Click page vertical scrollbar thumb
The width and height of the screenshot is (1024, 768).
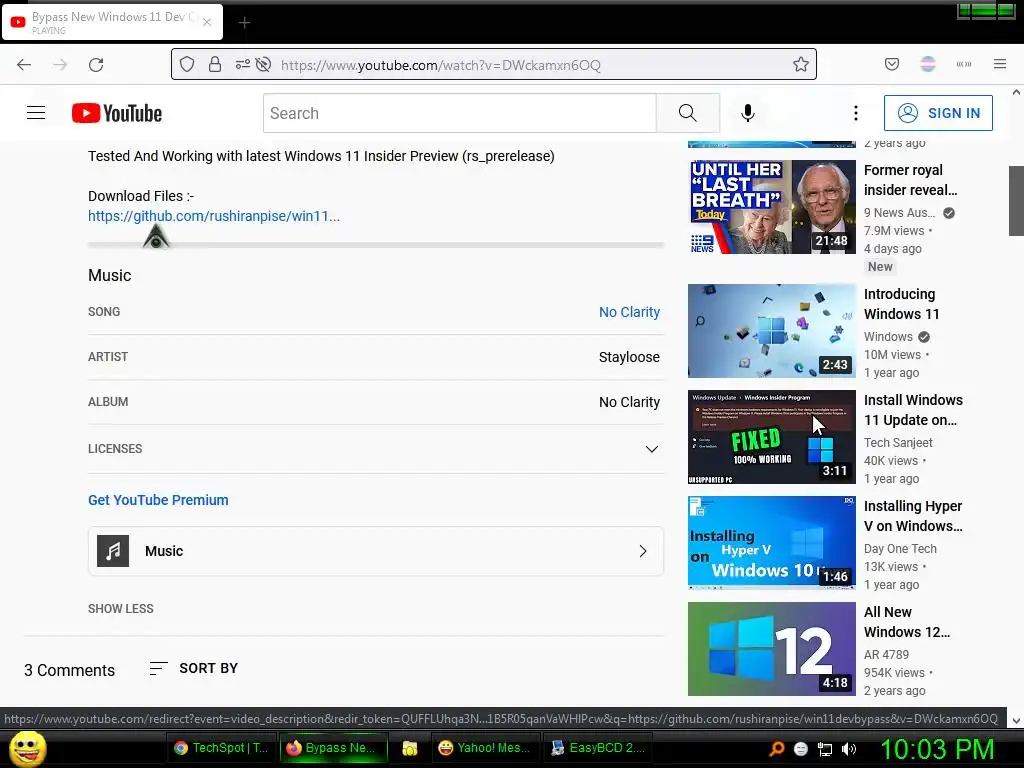1016,200
